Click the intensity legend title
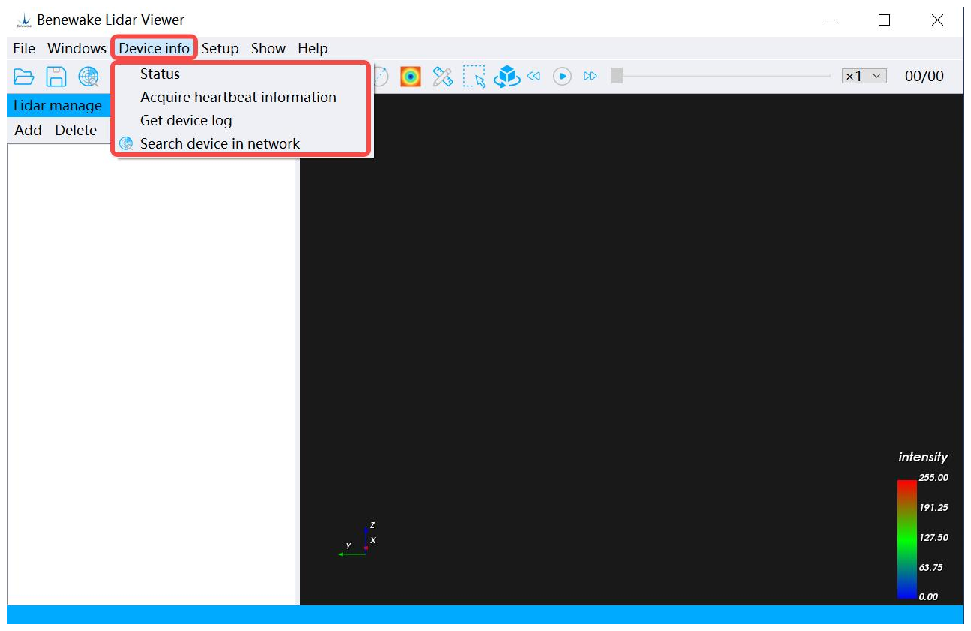The height and width of the screenshot is (631, 971). 923,457
